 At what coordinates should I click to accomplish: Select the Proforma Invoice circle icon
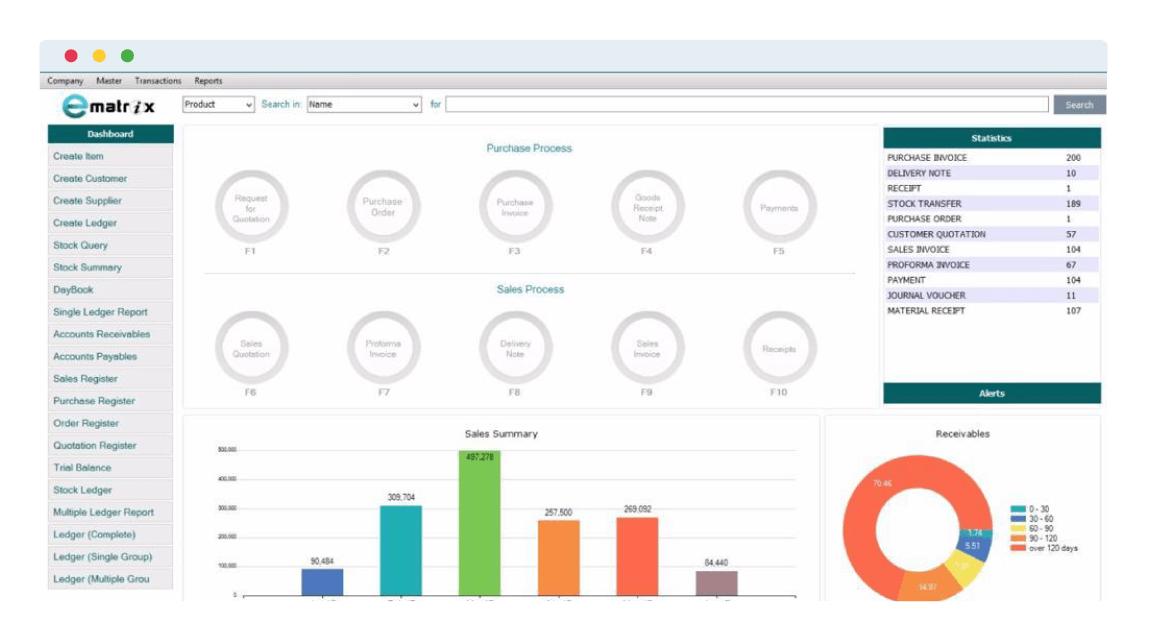point(383,348)
